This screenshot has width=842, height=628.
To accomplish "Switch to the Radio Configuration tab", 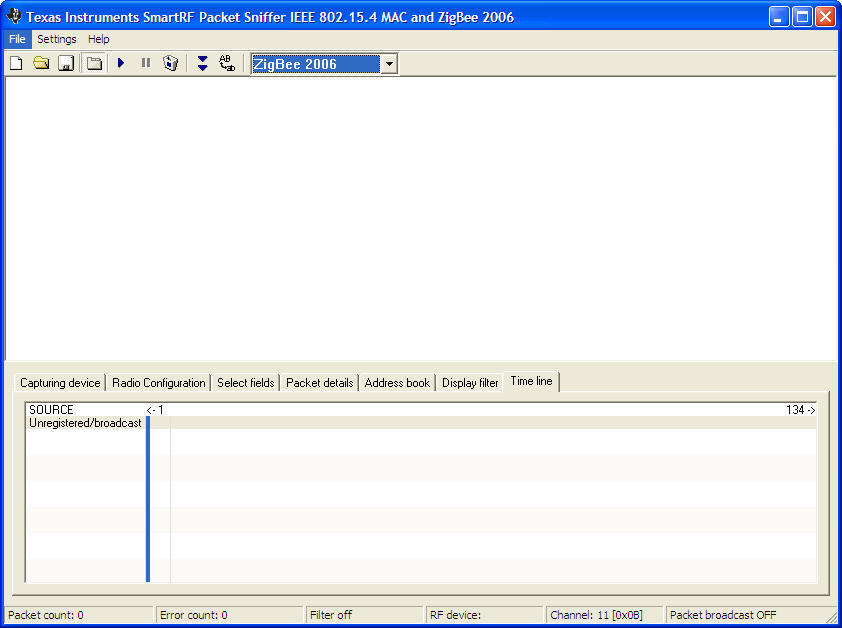I will pos(158,382).
